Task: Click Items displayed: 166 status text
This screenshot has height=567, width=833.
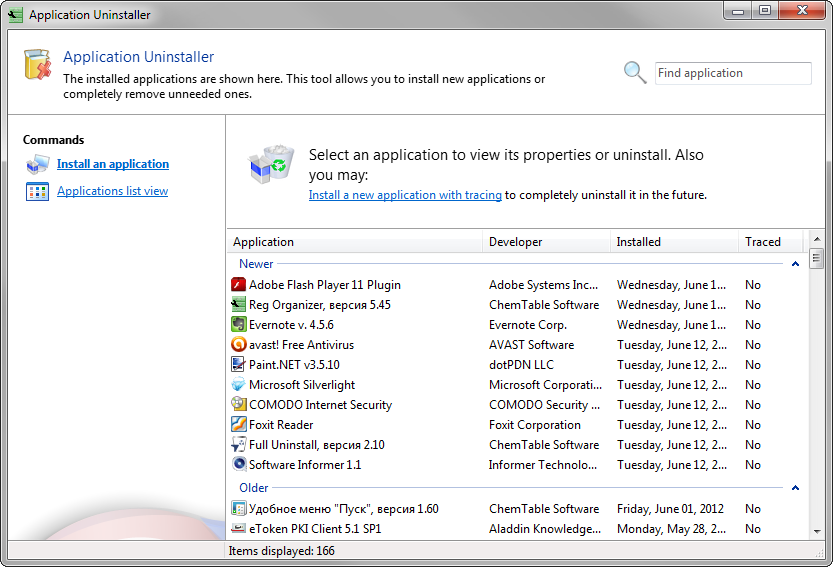Action: pos(282,551)
